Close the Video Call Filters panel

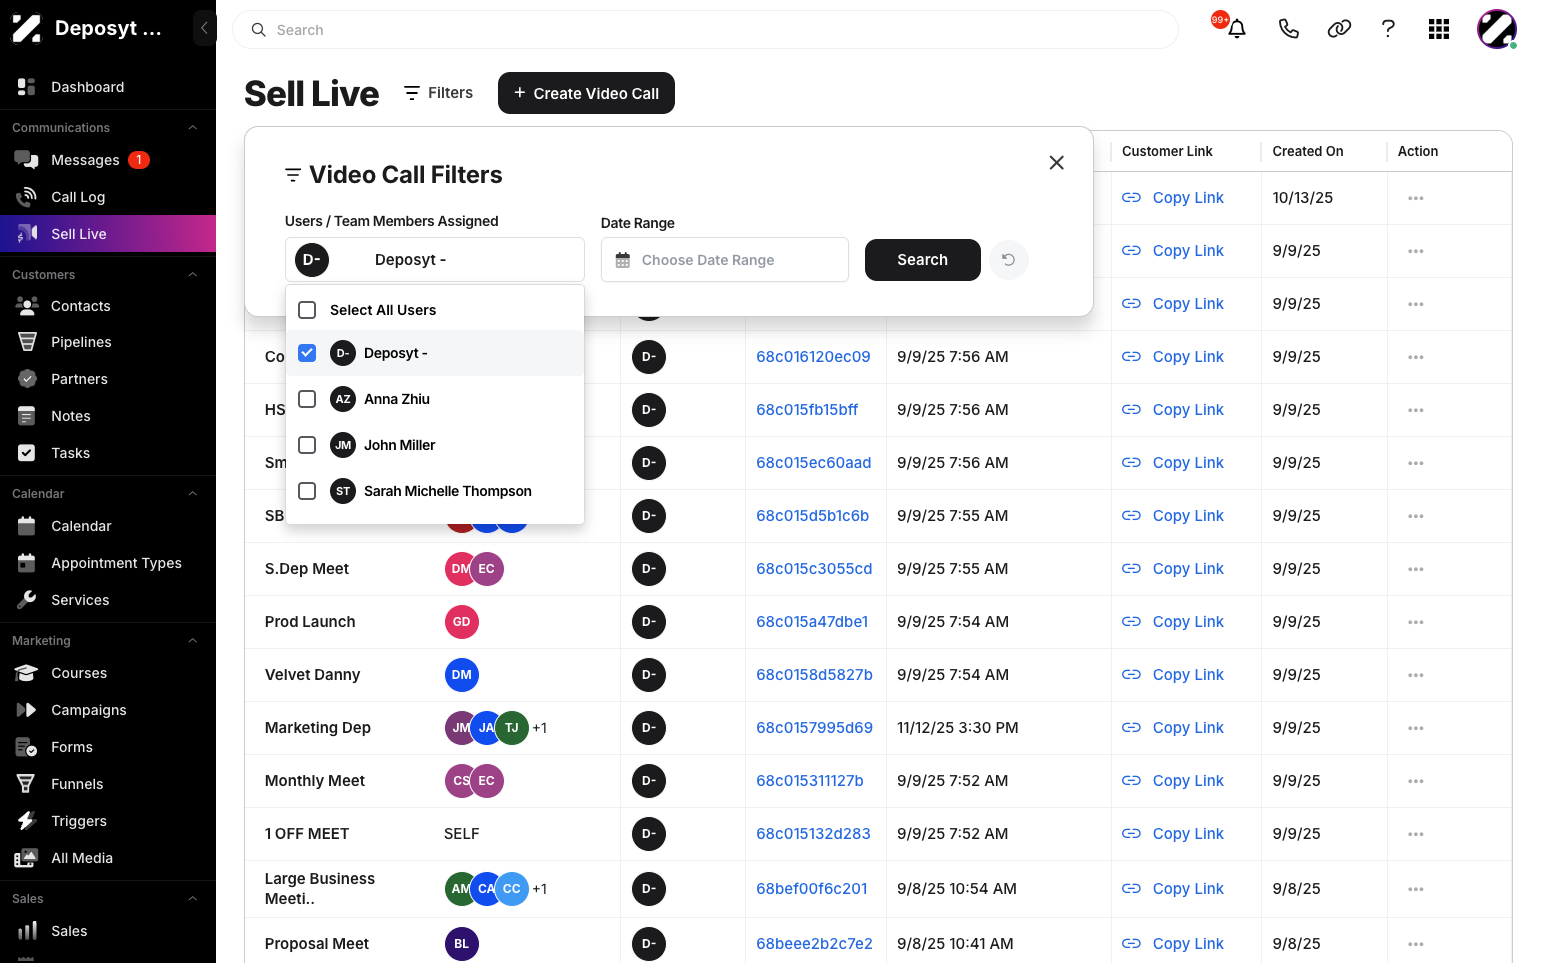click(x=1056, y=162)
